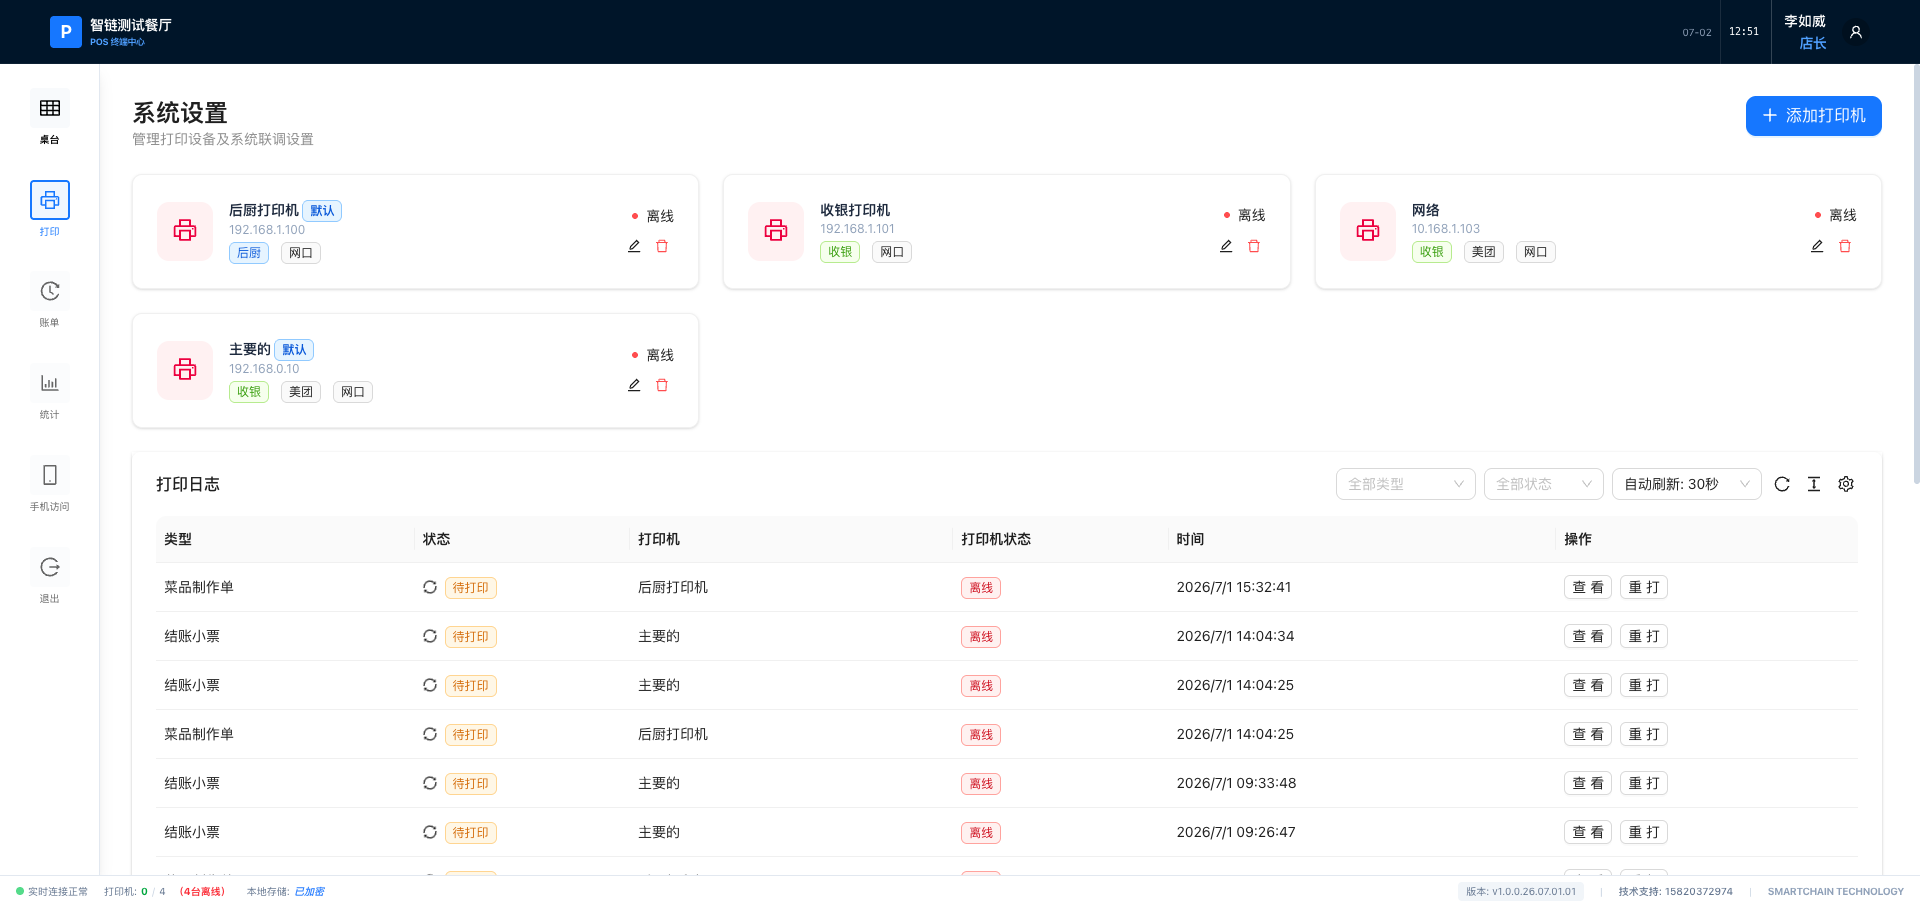Image resolution: width=1920 pixels, height=907 pixels.
Task: Click the version v1.0.0.26.07.01.01 label
Action: pyautogui.click(x=1521, y=892)
